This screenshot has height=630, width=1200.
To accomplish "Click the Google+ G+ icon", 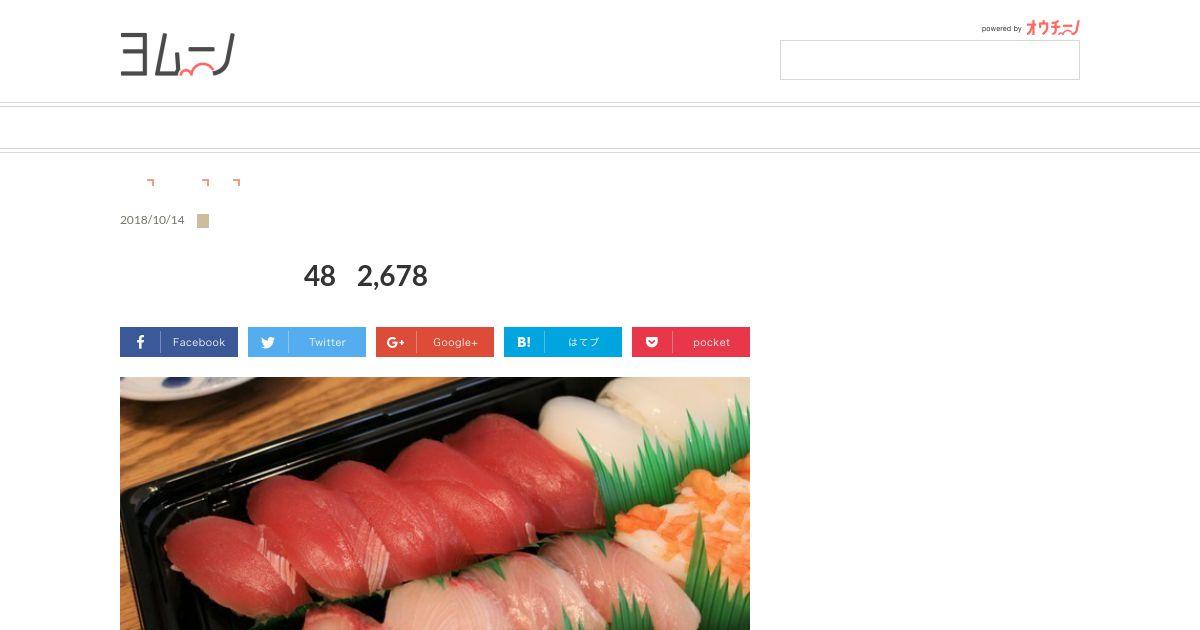I will (x=396, y=342).
